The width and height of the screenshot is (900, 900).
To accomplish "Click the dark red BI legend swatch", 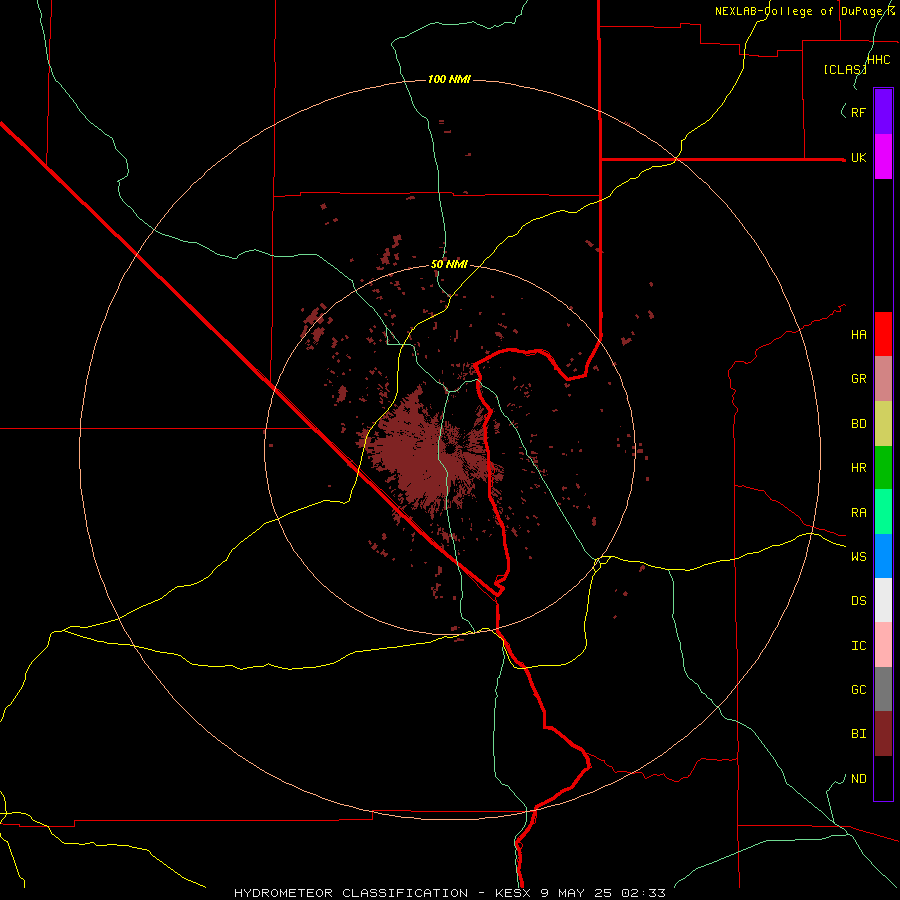I will point(883,734).
